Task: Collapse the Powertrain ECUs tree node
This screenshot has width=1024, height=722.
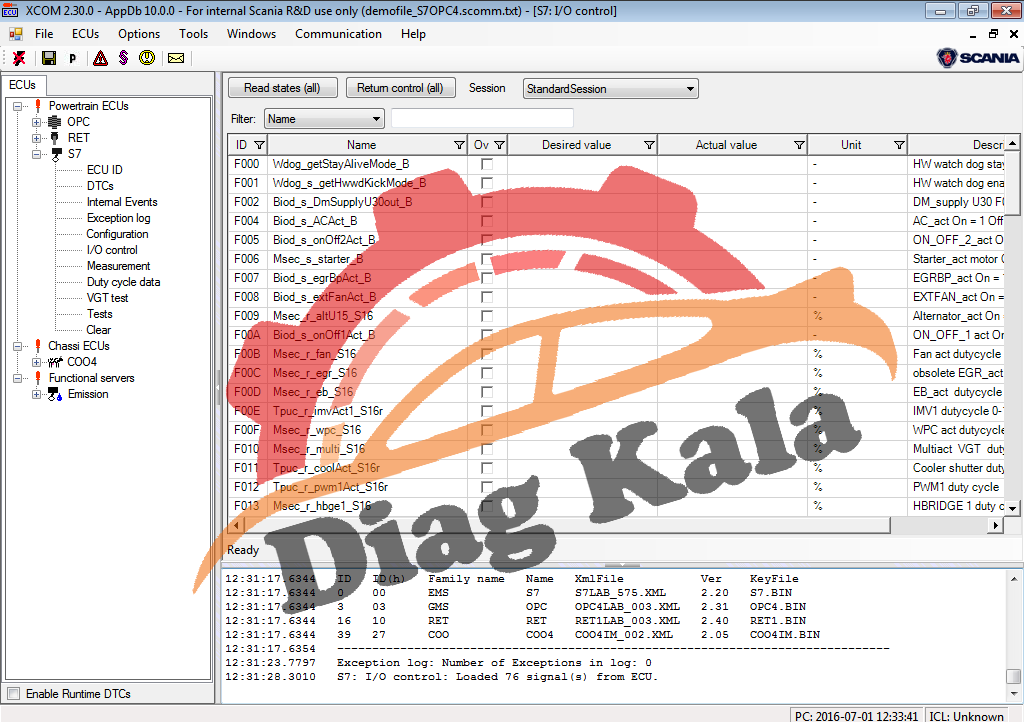Action: click(18, 106)
